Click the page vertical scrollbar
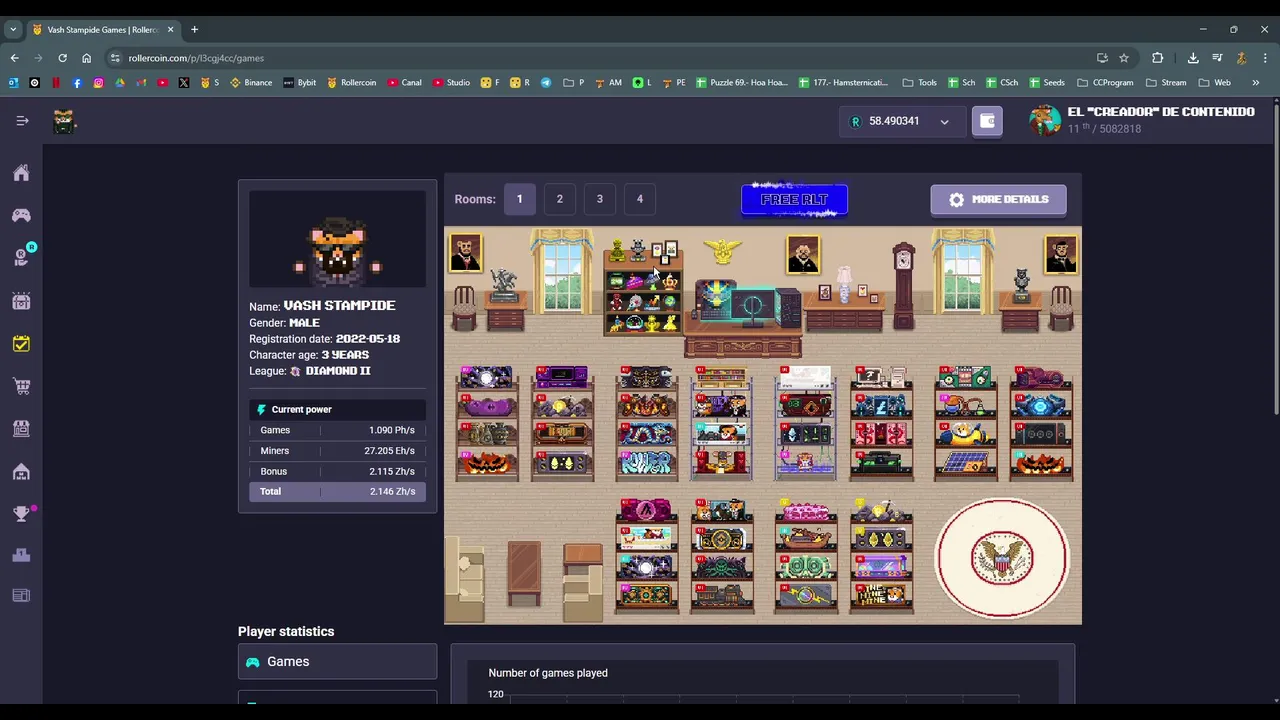1280x720 pixels. 1276,258
